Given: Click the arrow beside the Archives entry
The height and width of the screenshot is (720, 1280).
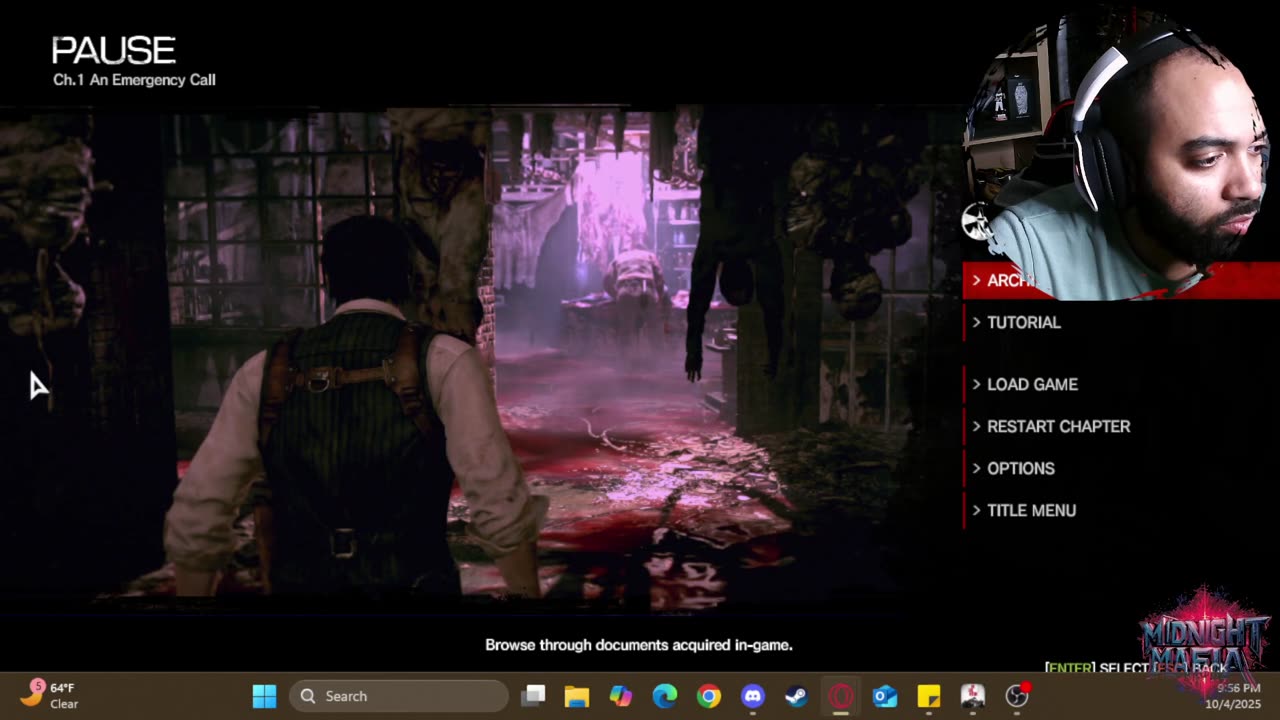Looking at the screenshot, I should pyautogui.click(x=977, y=280).
